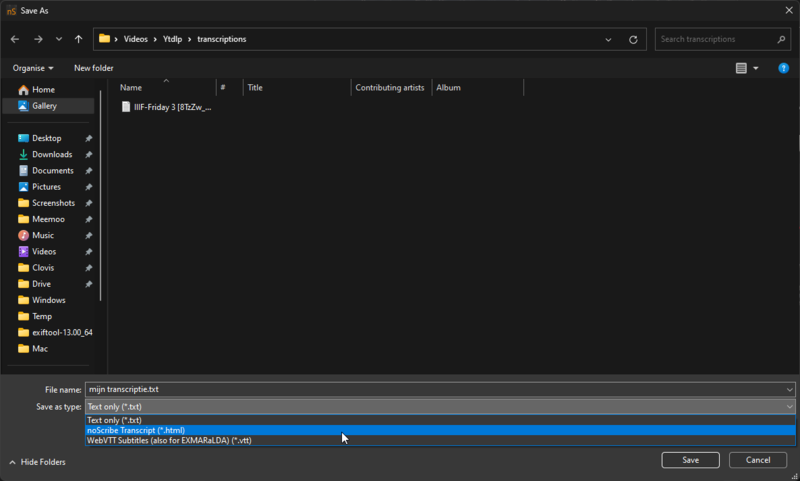
Task: Expand the recent locations dropdown
Action: [59, 39]
